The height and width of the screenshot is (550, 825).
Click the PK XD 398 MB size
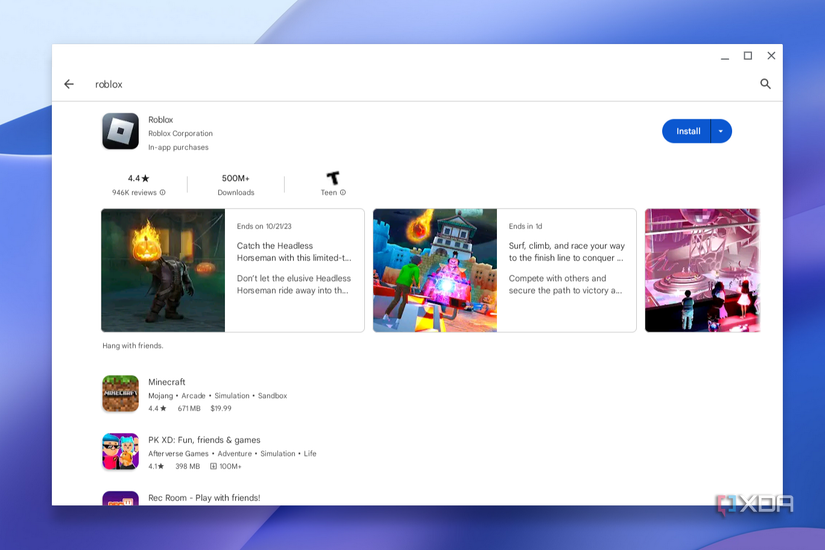187,466
